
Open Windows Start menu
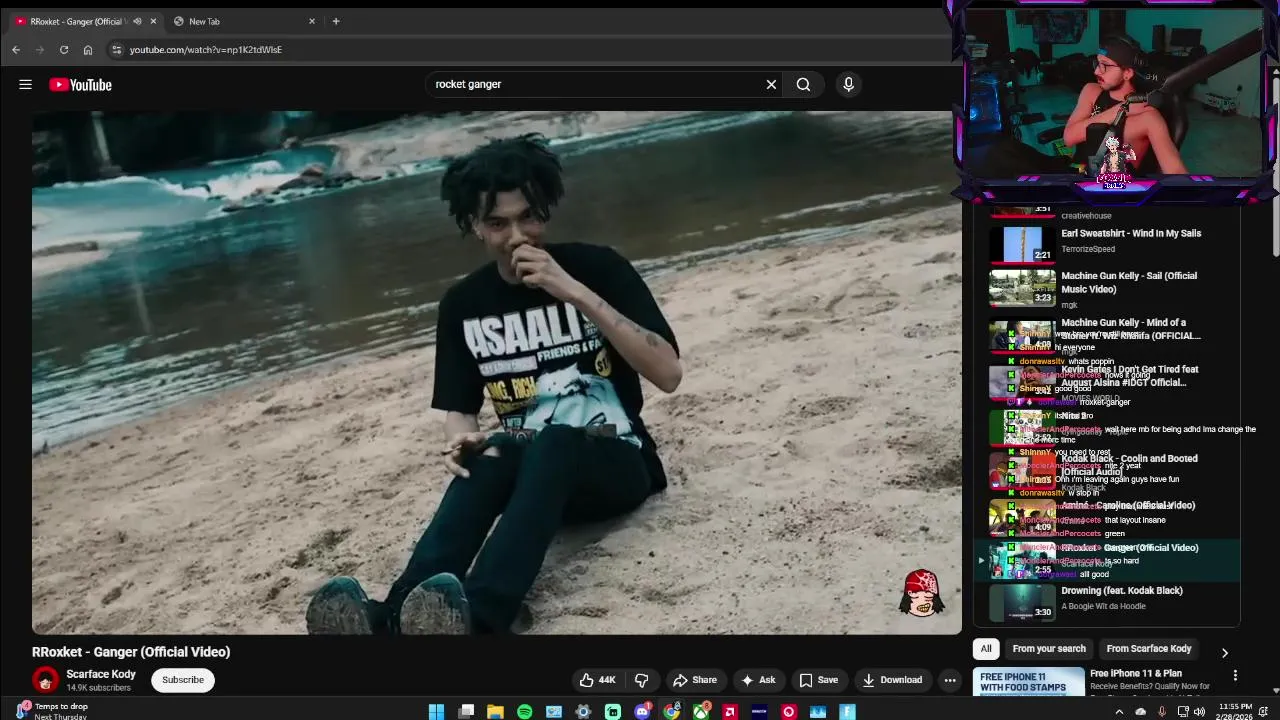point(436,712)
